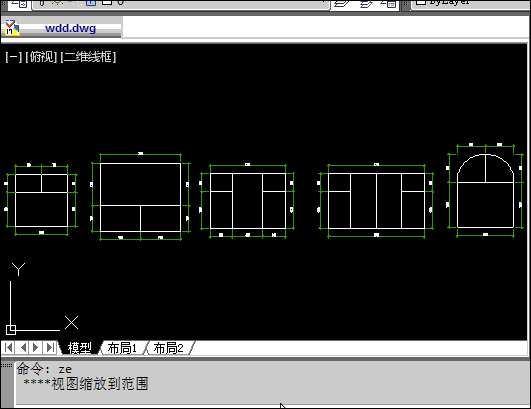Viewport: 531px width, 409px height.
Task: Click the drawing file icon beside wdd.dwg
Action: [10, 28]
